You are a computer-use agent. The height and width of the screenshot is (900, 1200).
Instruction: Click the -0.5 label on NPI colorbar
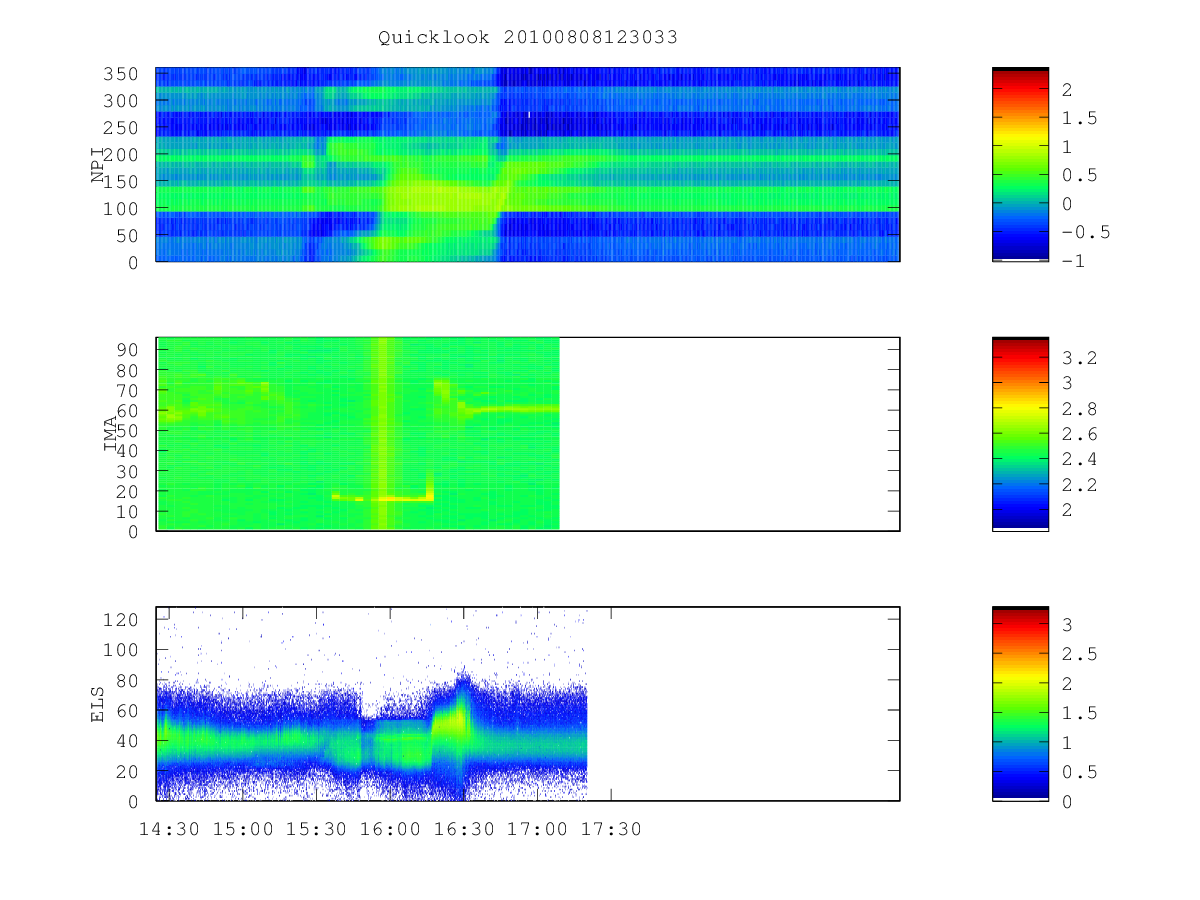point(1087,232)
